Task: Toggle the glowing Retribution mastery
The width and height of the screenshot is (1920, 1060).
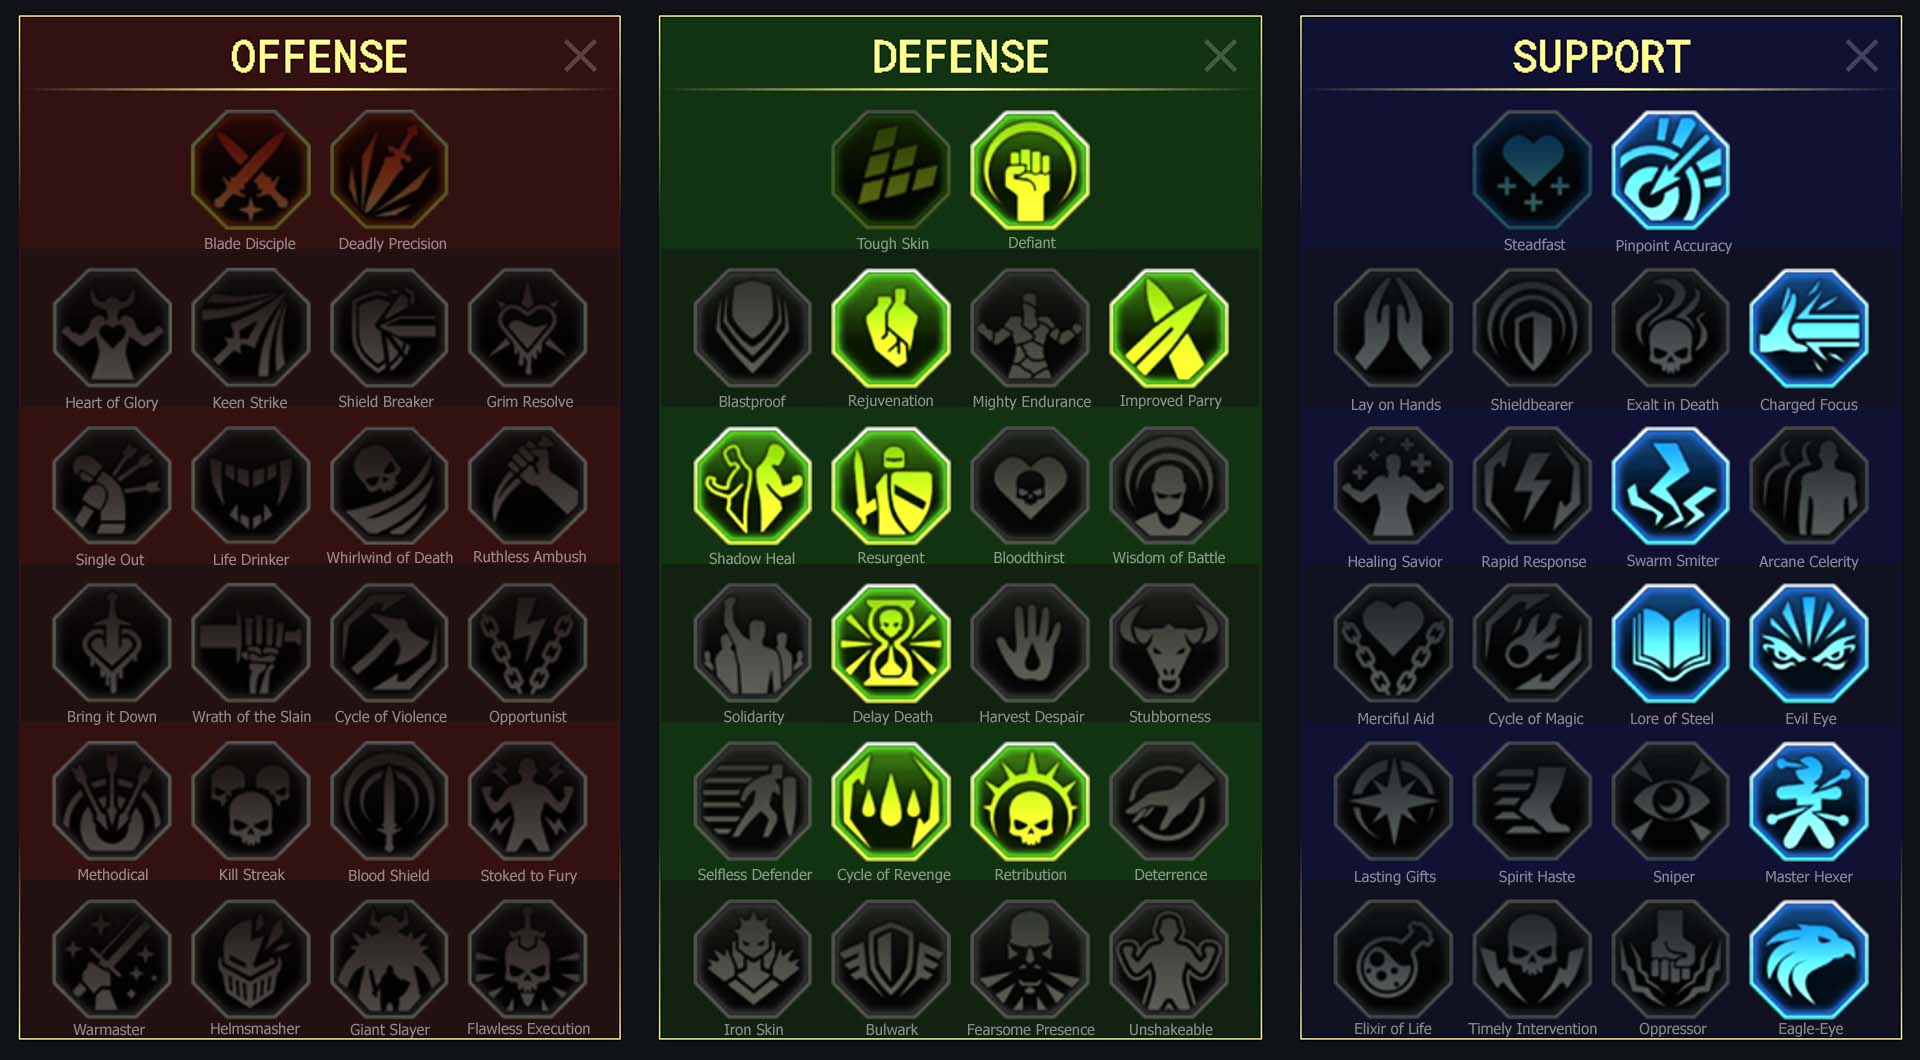Action: coord(1030,802)
